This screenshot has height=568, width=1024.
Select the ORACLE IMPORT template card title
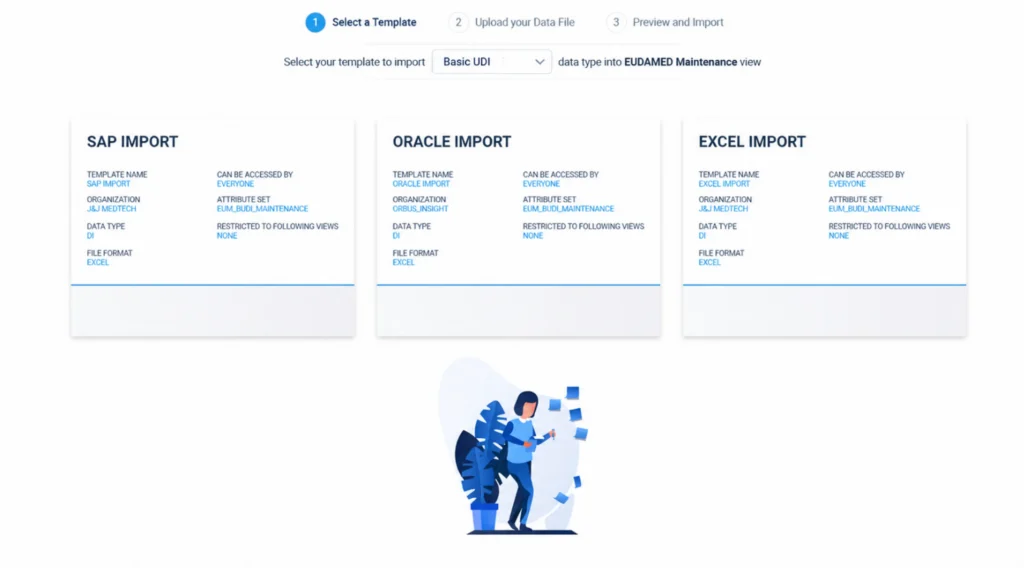[x=452, y=142]
